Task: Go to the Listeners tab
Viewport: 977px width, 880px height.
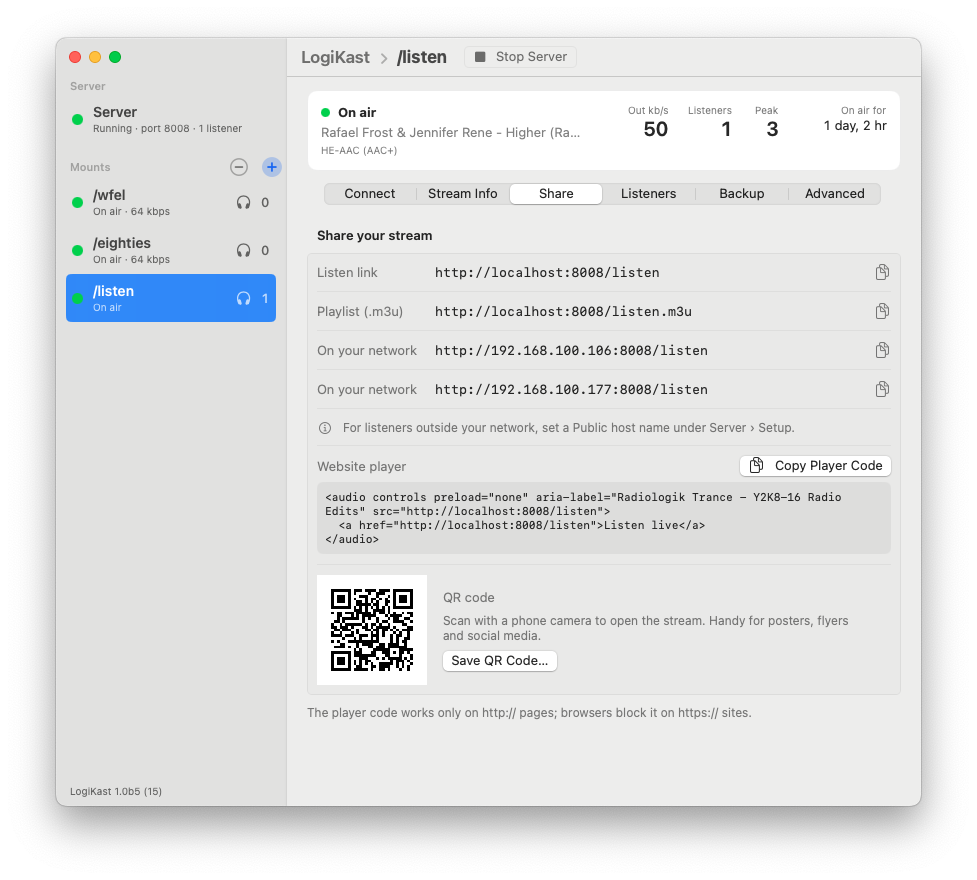Action: tap(648, 194)
